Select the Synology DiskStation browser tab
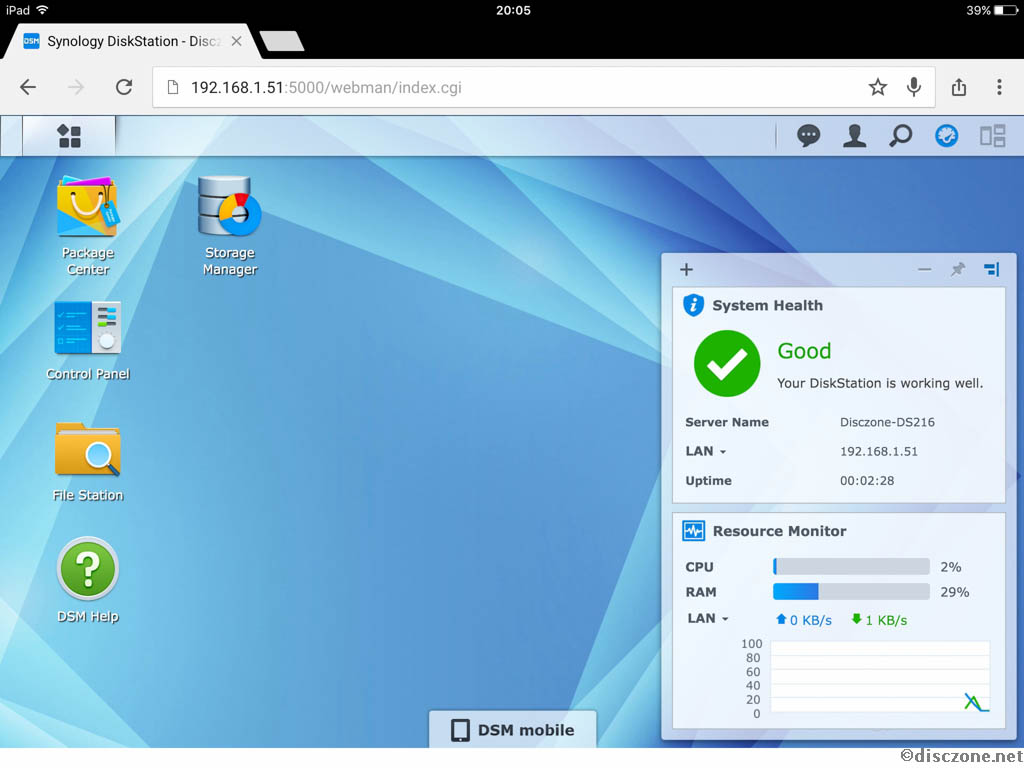The height and width of the screenshot is (768, 1024). point(133,41)
